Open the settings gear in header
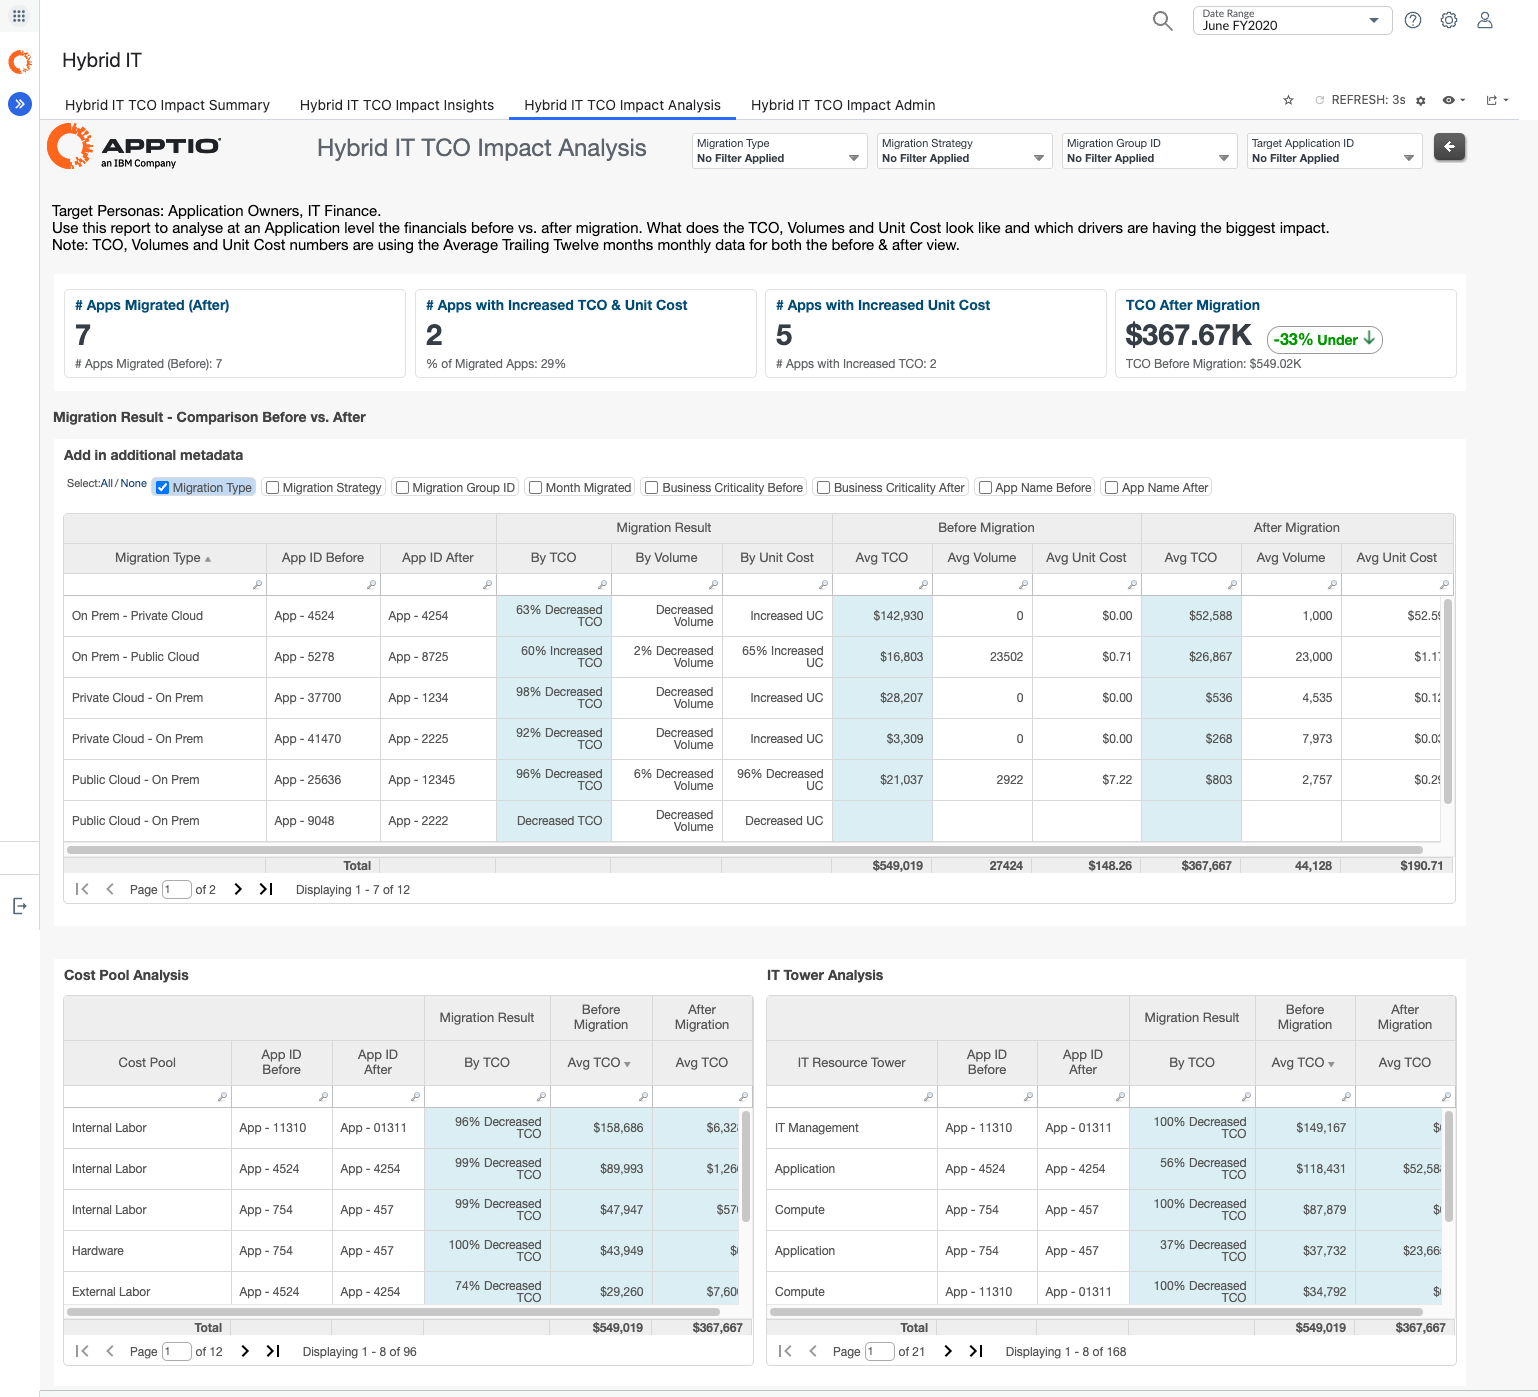1538x1397 pixels. pyautogui.click(x=1449, y=21)
